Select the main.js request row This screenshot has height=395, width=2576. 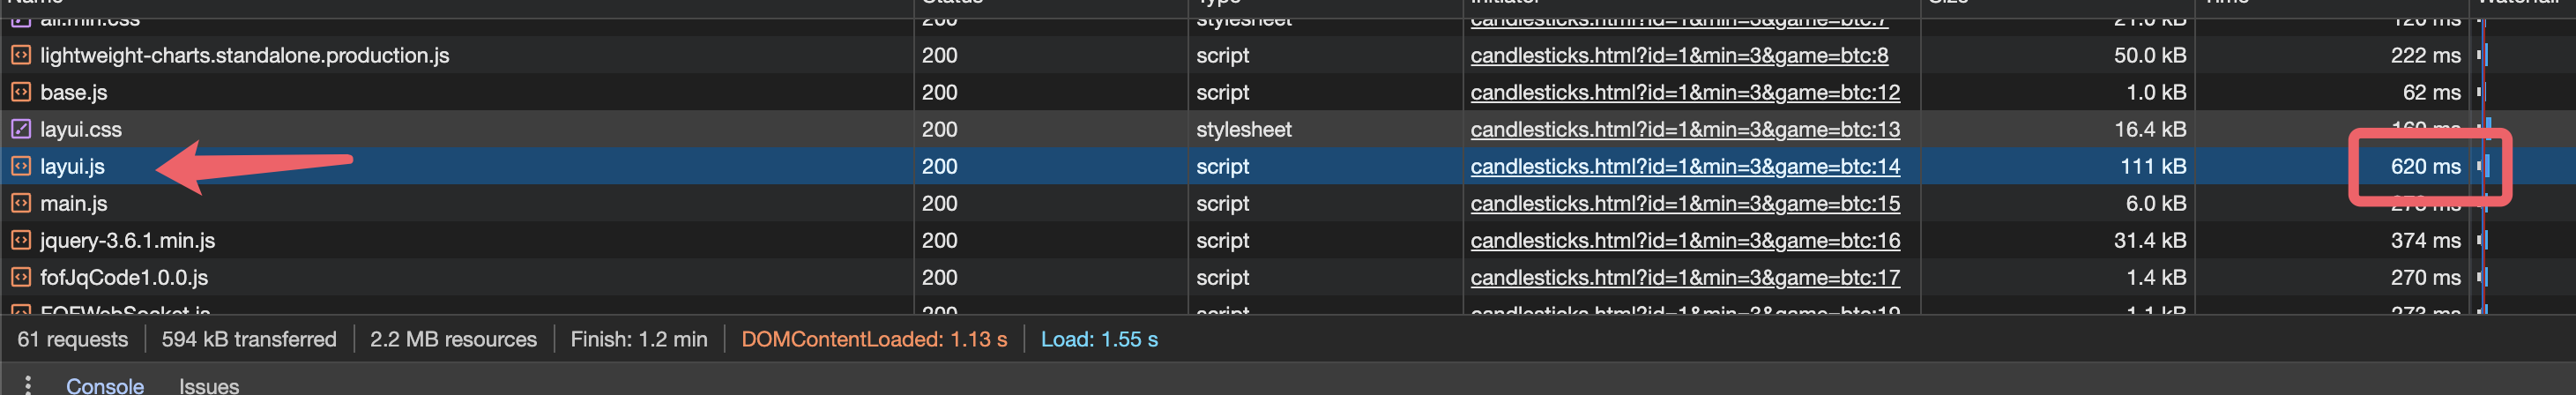click(1288, 203)
